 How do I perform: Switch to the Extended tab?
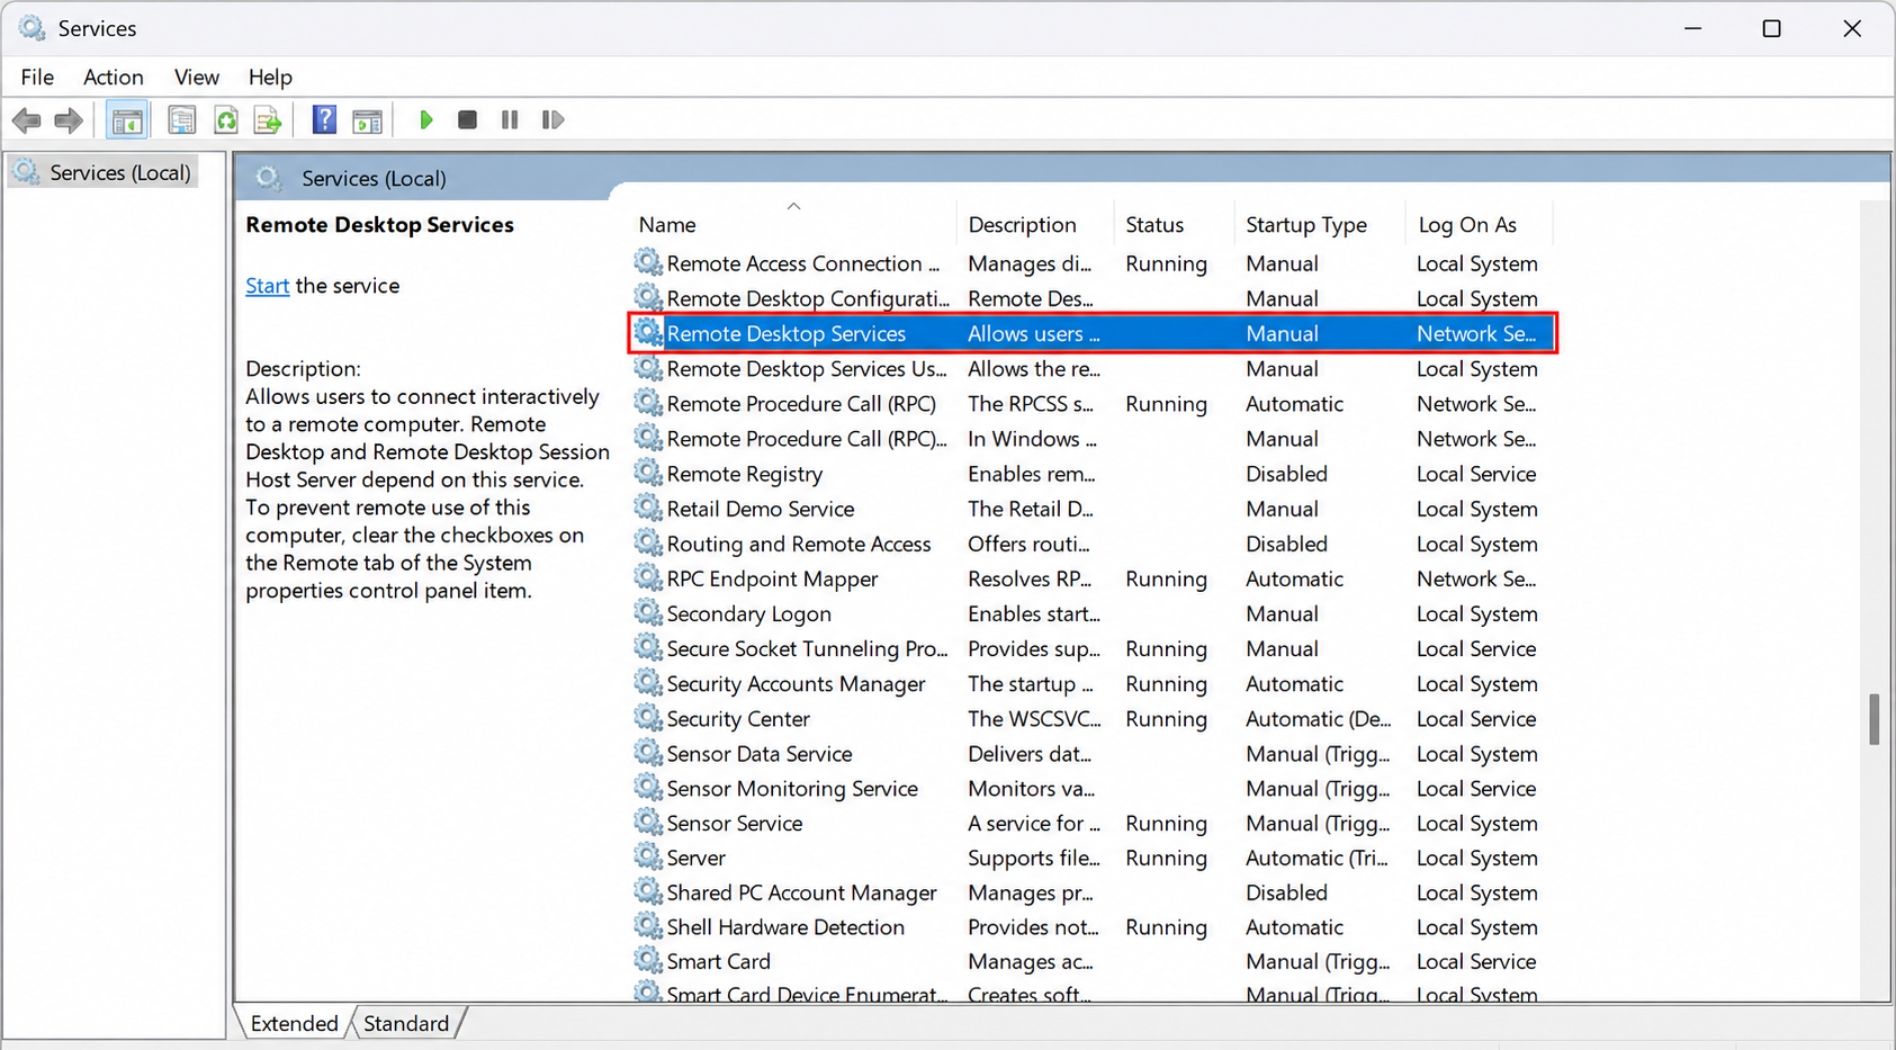pyautogui.click(x=294, y=1023)
